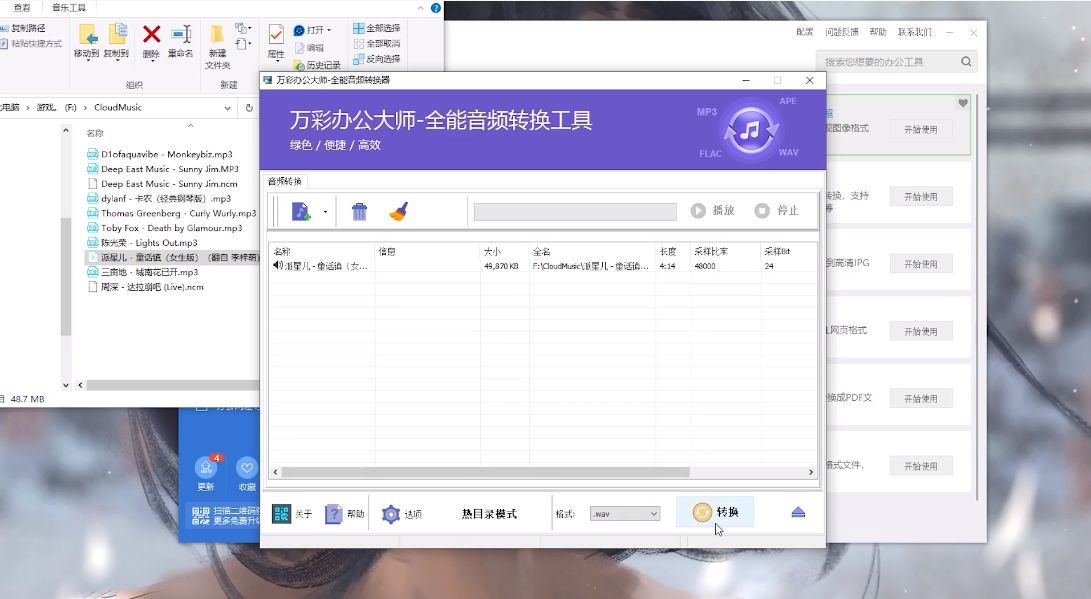Viewport: 1091px width, 599px height.
Task: Click 反向选择 invert selection
Action: 376,58
